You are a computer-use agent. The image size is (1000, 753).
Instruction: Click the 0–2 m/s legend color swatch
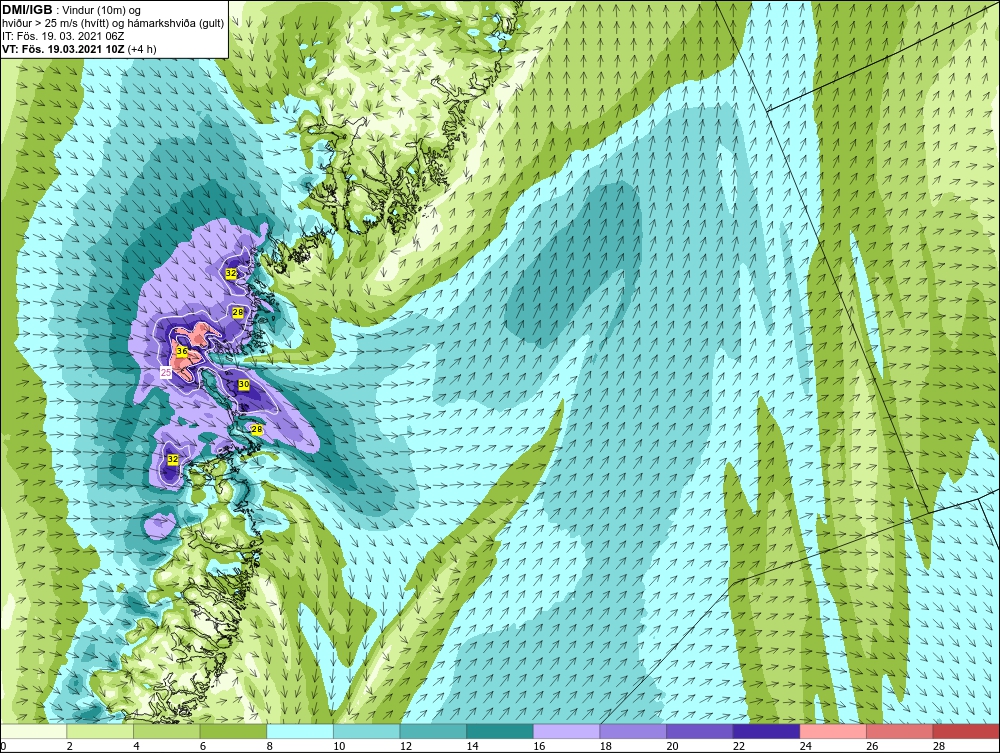[x=34, y=731]
